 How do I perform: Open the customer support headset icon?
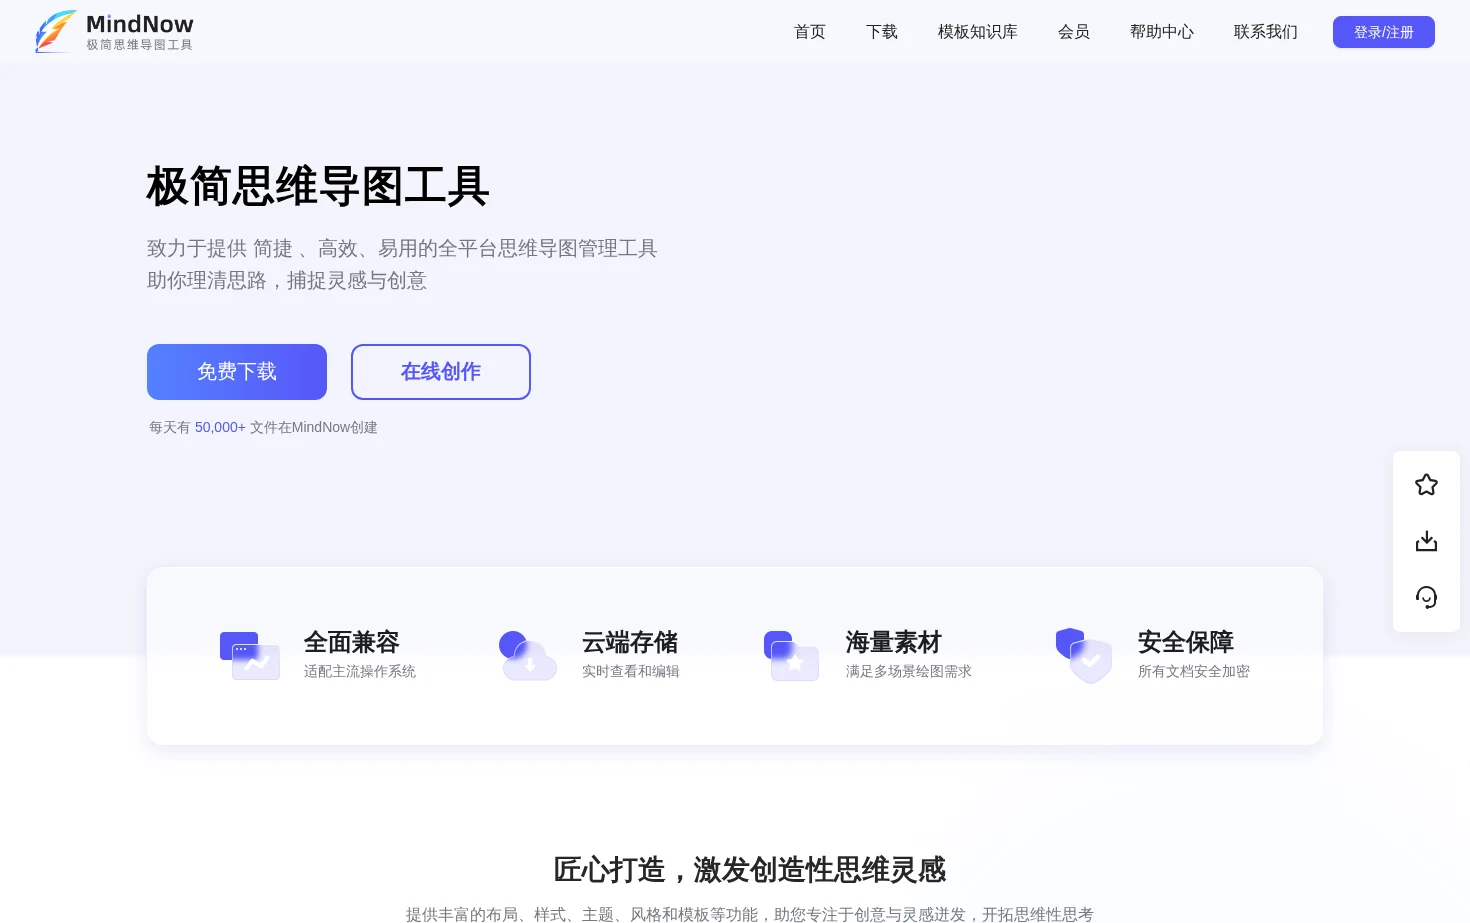(1426, 597)
